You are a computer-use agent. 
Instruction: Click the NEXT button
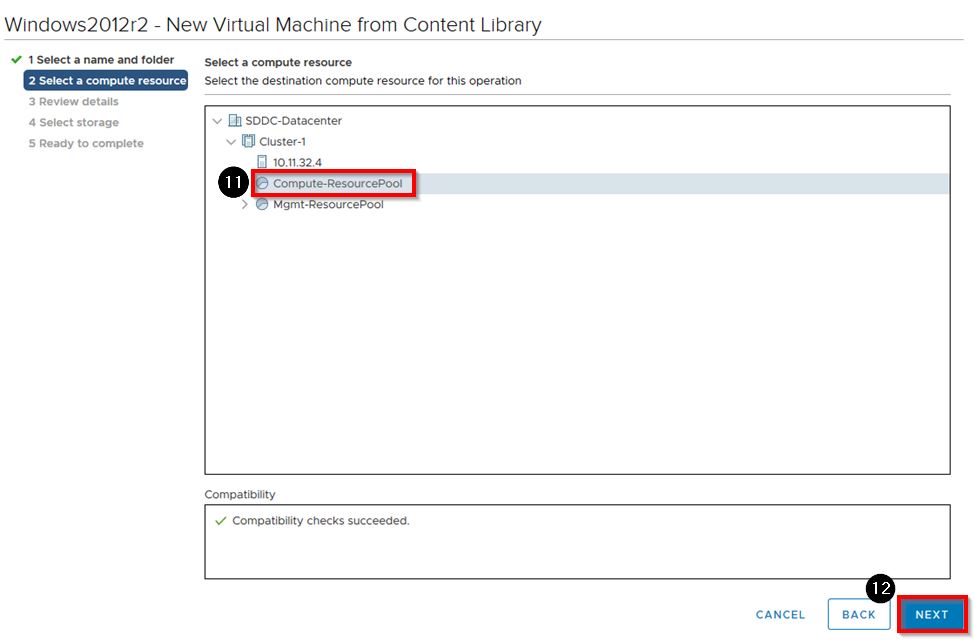[x=931, y=615]
